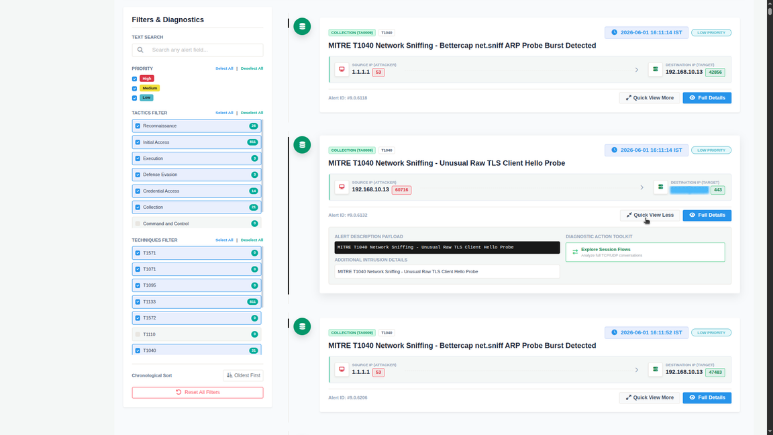Viewport: 773px width, 435px height.
Task: Click Explore Session Flows action
Action: coord(645,252)
